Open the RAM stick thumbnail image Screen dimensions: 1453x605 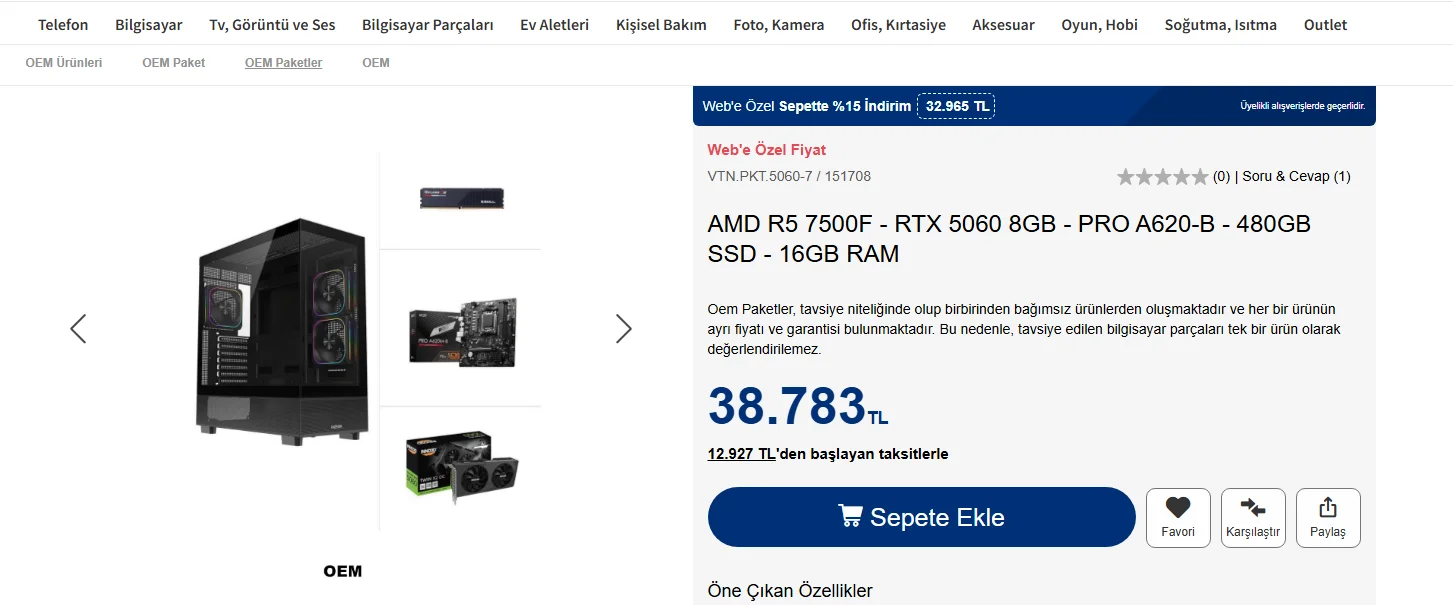pyautogui.click(x=461, y=198)
